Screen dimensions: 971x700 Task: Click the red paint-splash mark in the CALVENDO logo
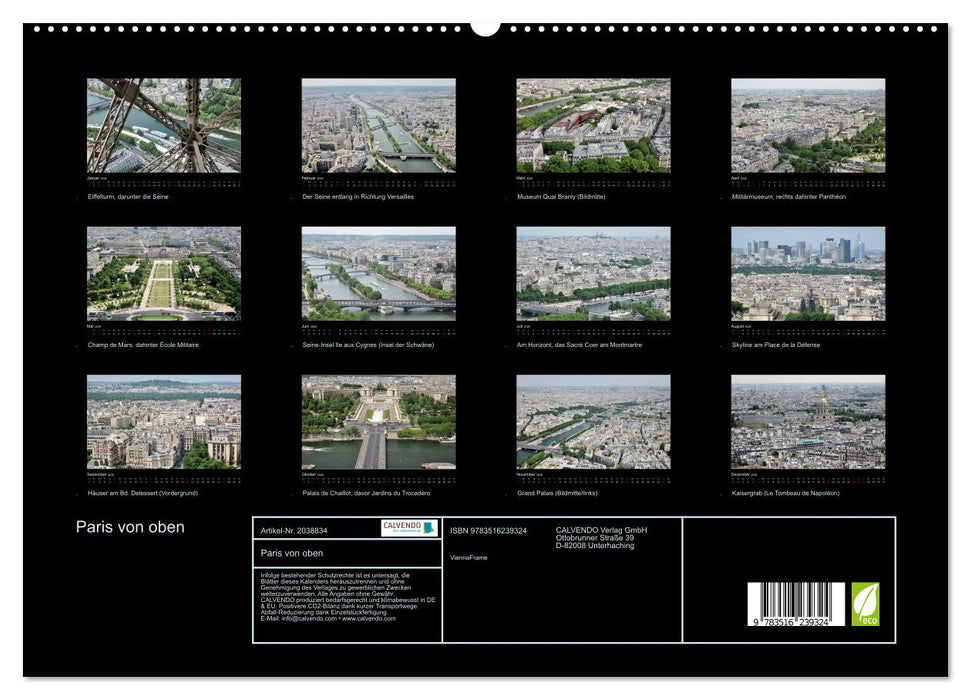pos(429,527)
